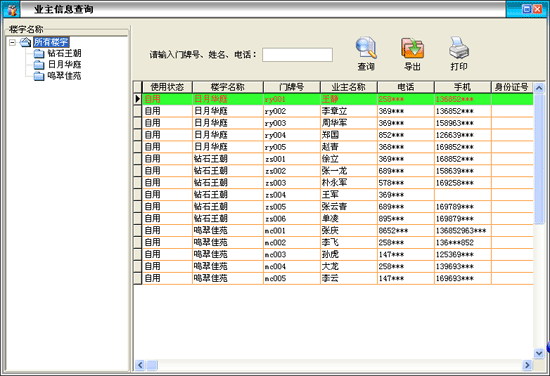Select the row selector for zs004

click(138, 195)
